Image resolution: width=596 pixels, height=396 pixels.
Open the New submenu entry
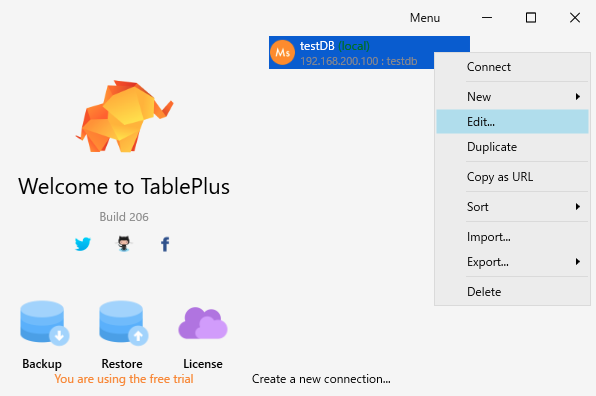(x=512, y=97)
